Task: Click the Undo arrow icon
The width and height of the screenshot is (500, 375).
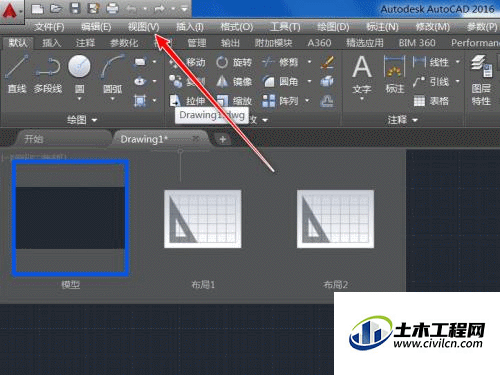Action: pos(131,9)
